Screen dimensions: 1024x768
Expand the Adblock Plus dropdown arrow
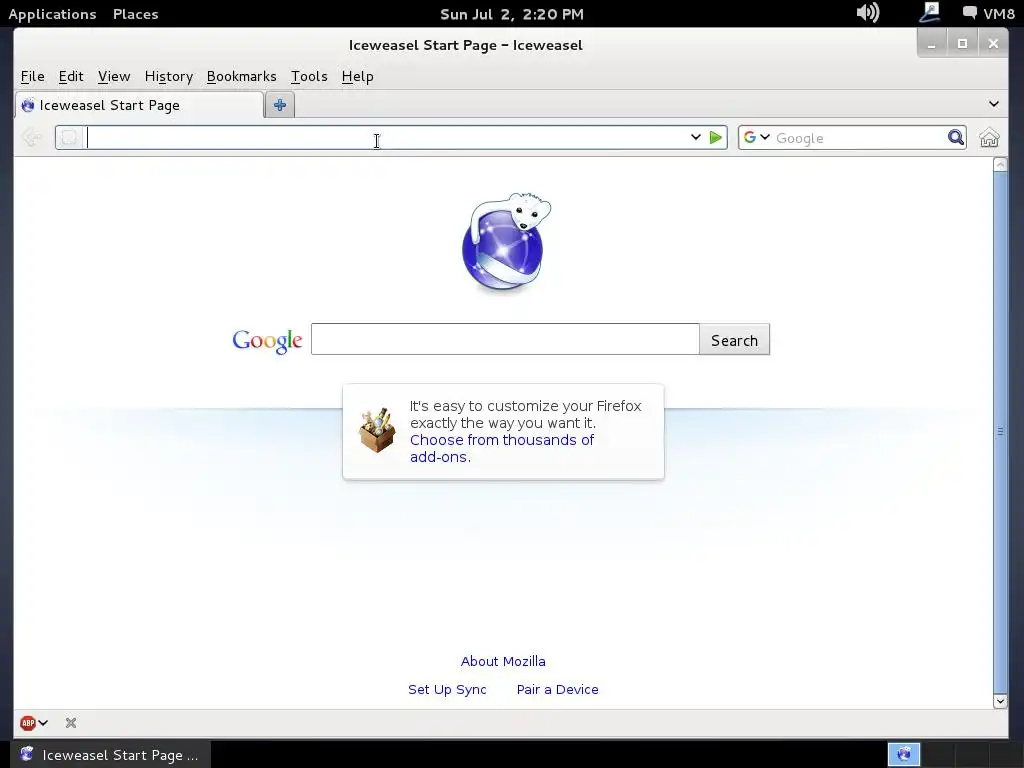click(43, 723)
